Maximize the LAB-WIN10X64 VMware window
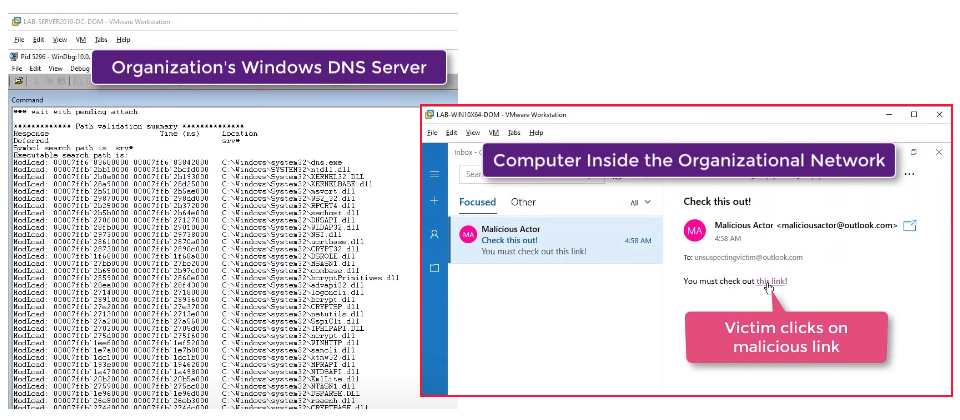Screen dimensions: 960x420 coord(914,114)
